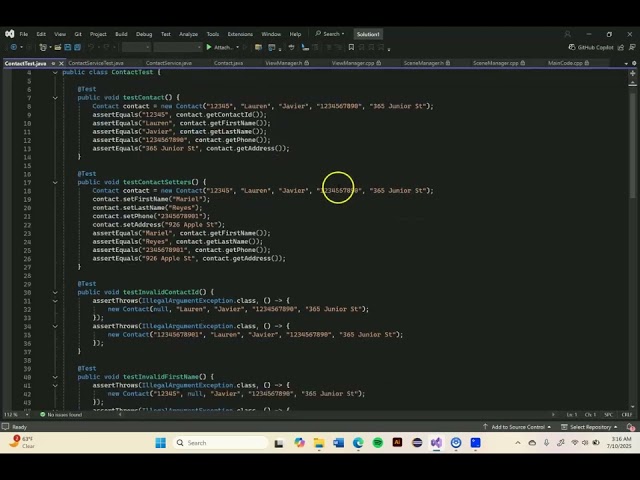Click the Windows Start button
Screen dimensions: 640x480
point(161,443)
